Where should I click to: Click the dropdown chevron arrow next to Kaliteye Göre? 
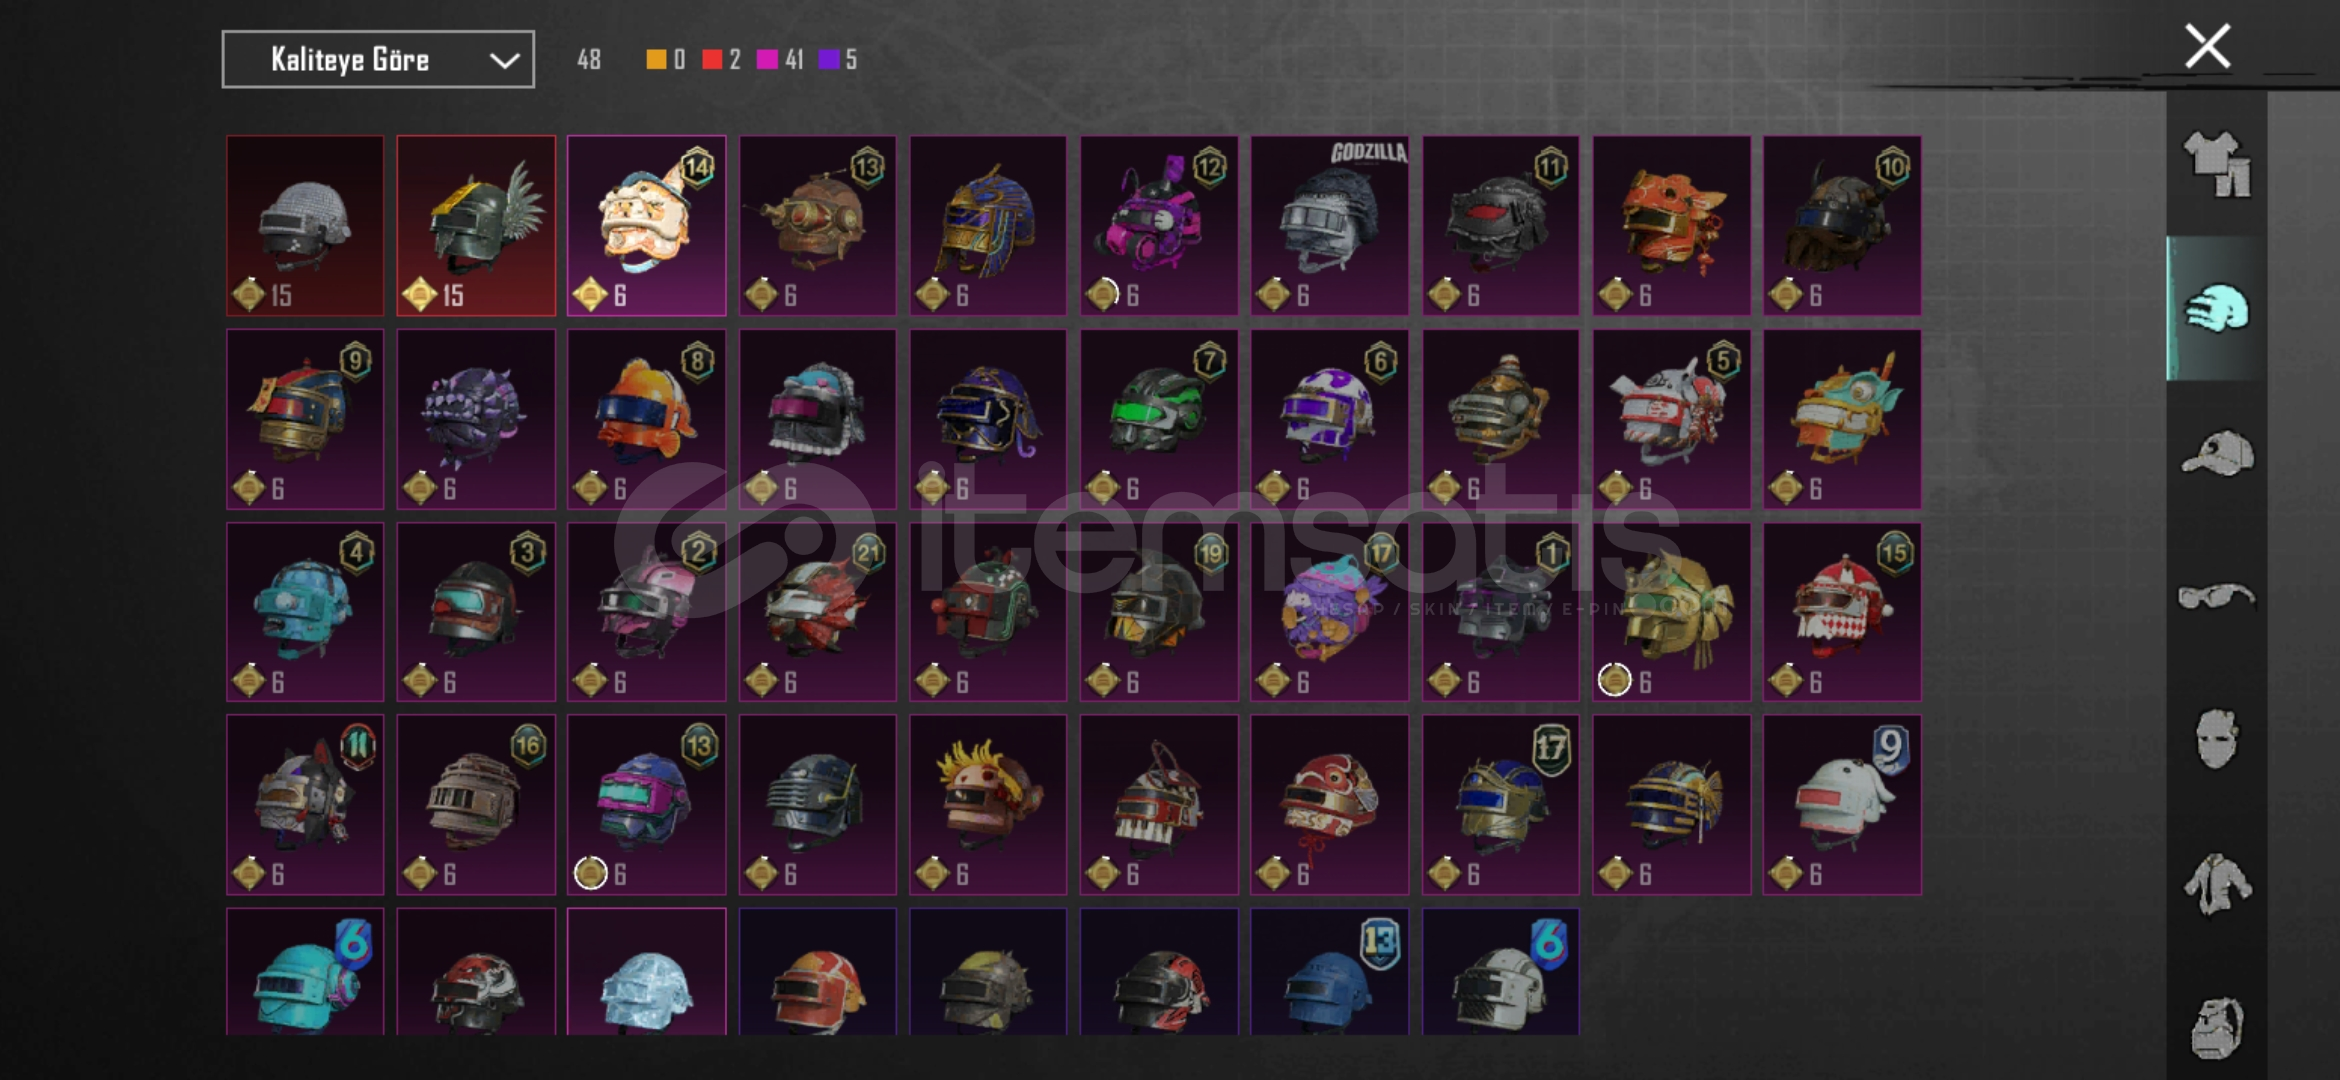coord(504,61)
